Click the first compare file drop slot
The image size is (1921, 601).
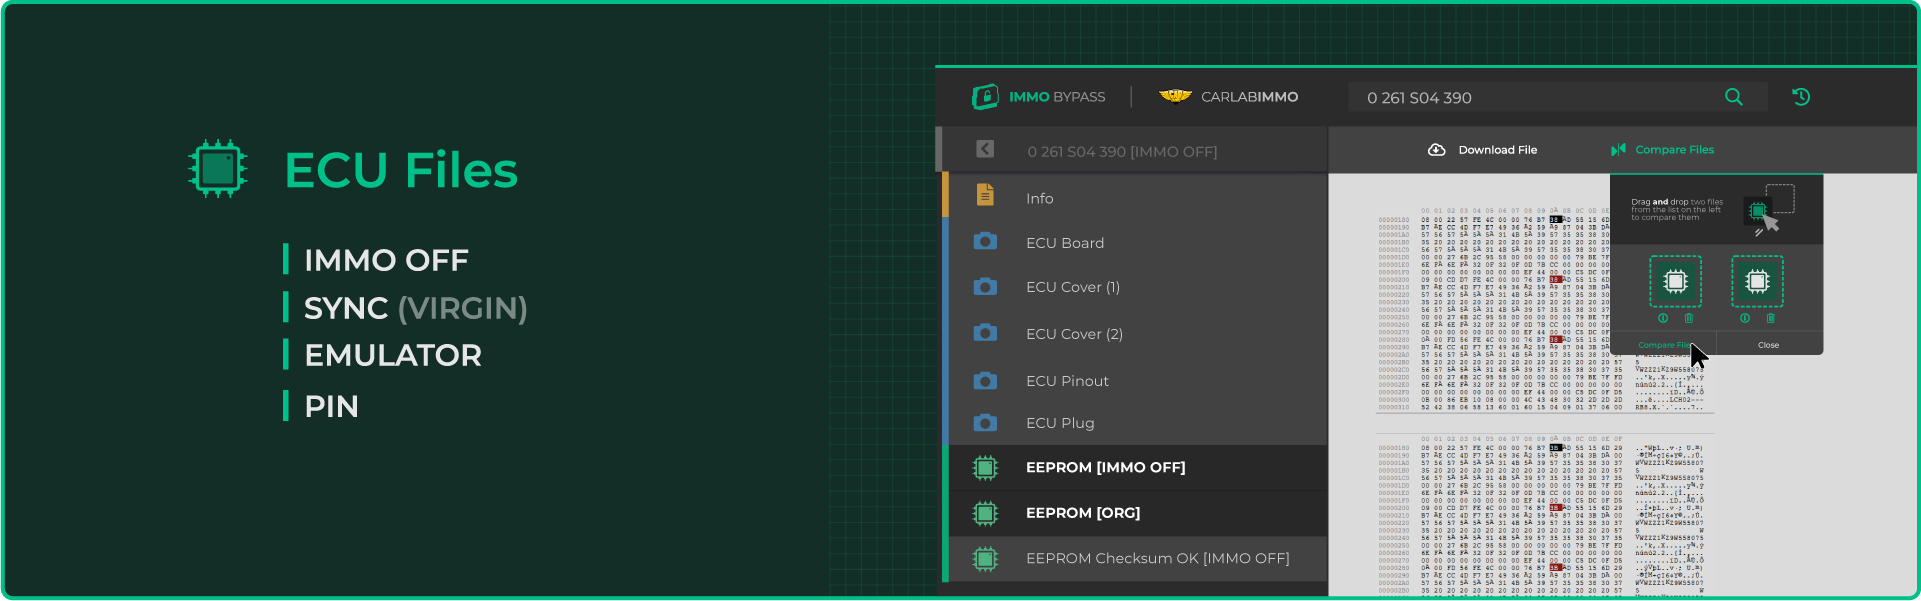pos(1675,282)
